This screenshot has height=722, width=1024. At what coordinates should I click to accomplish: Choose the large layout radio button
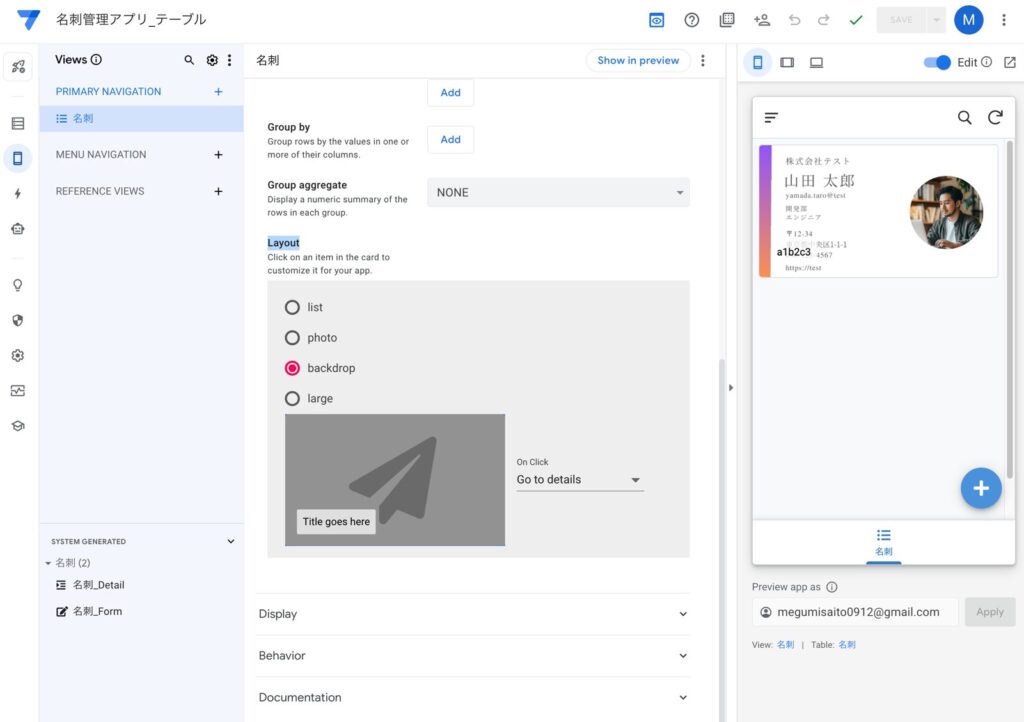[x=292, y=398]
